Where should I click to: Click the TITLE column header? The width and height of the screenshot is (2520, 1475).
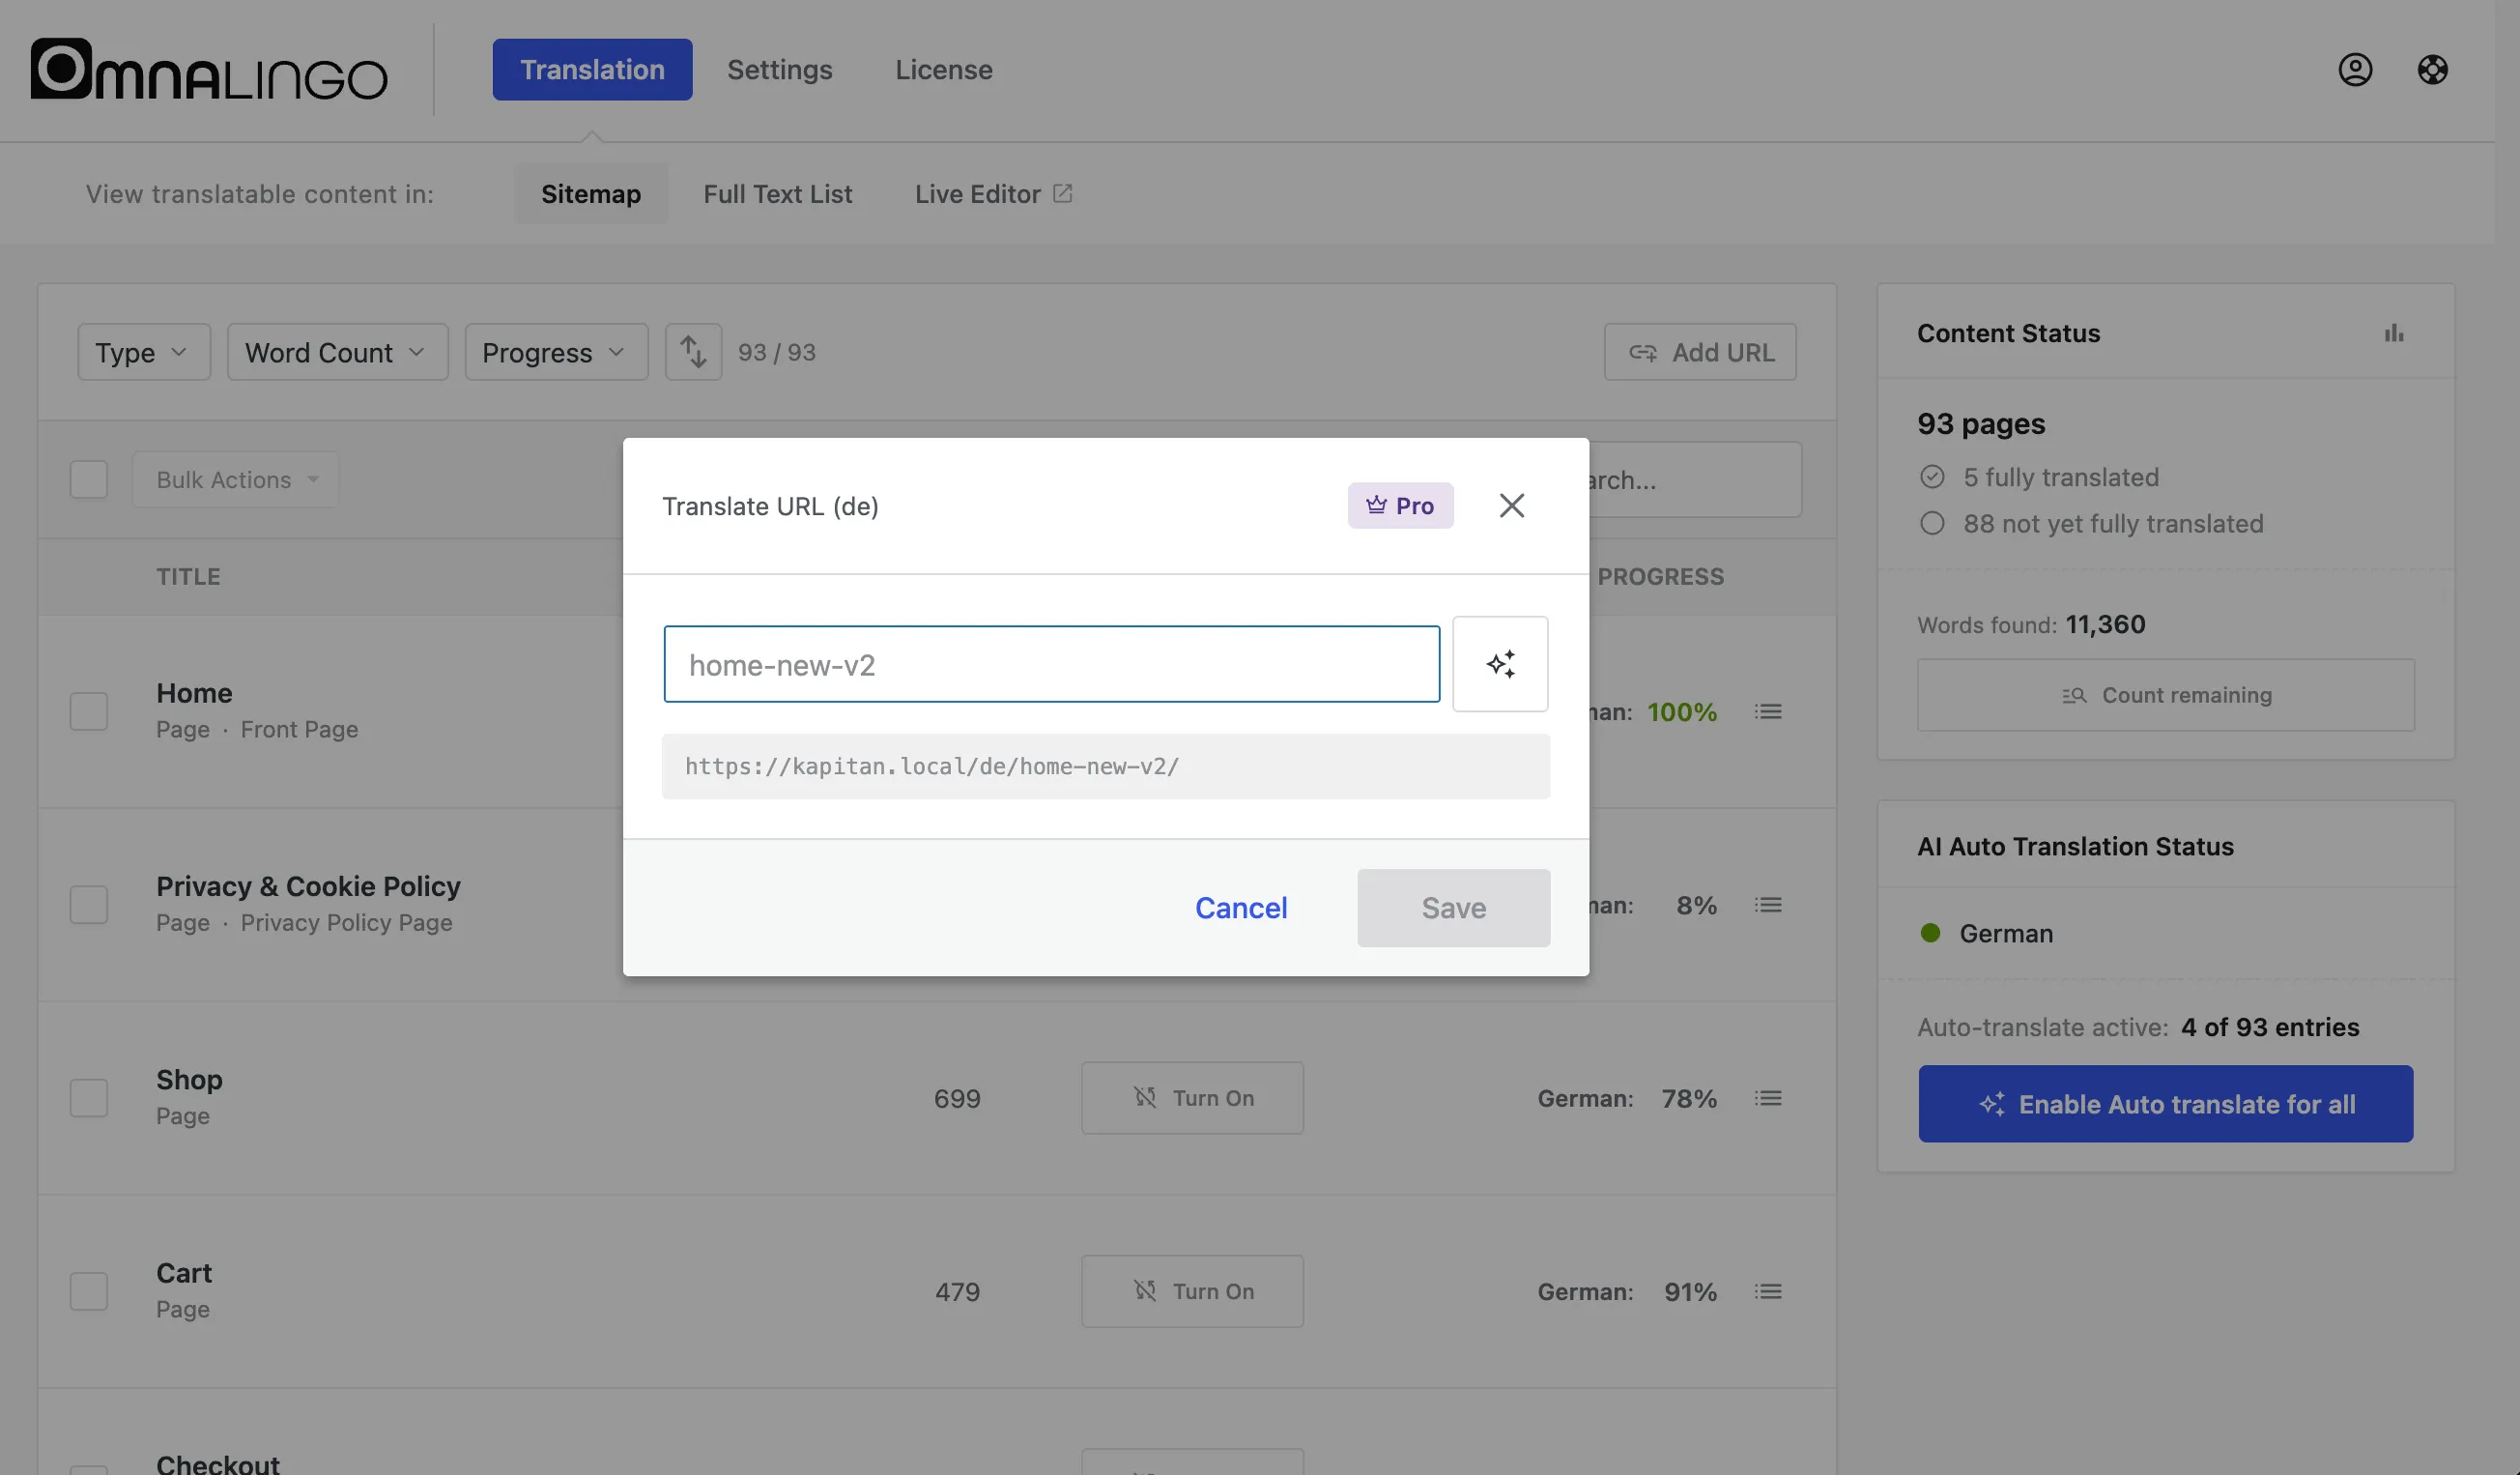pyautogui.click(x=188, y=576)
